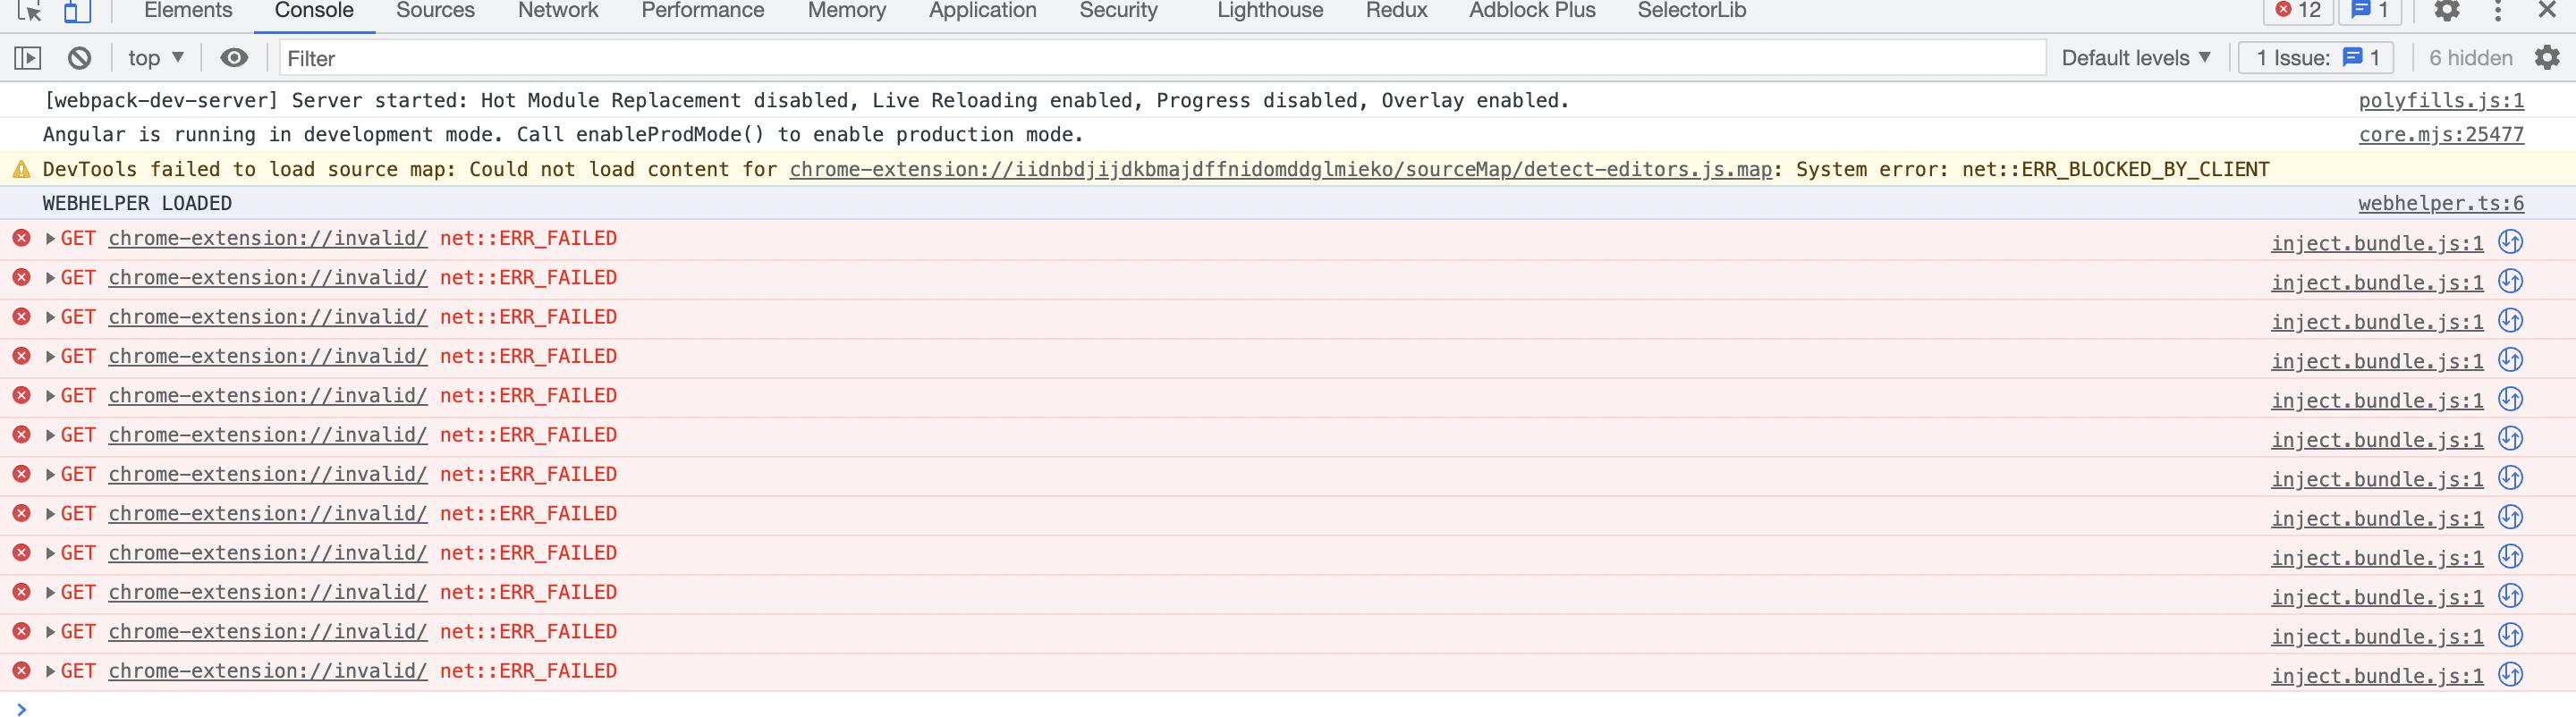Open the Application tab

point(982,11)
